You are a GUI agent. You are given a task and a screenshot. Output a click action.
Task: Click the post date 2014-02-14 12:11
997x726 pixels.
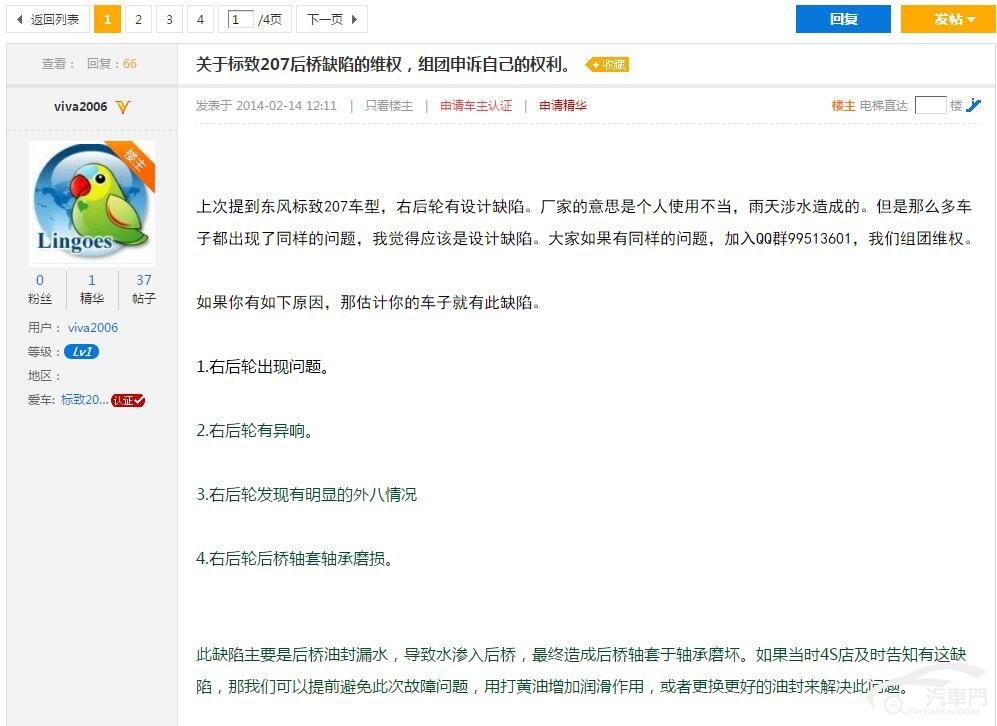click(x=286, y=106)
